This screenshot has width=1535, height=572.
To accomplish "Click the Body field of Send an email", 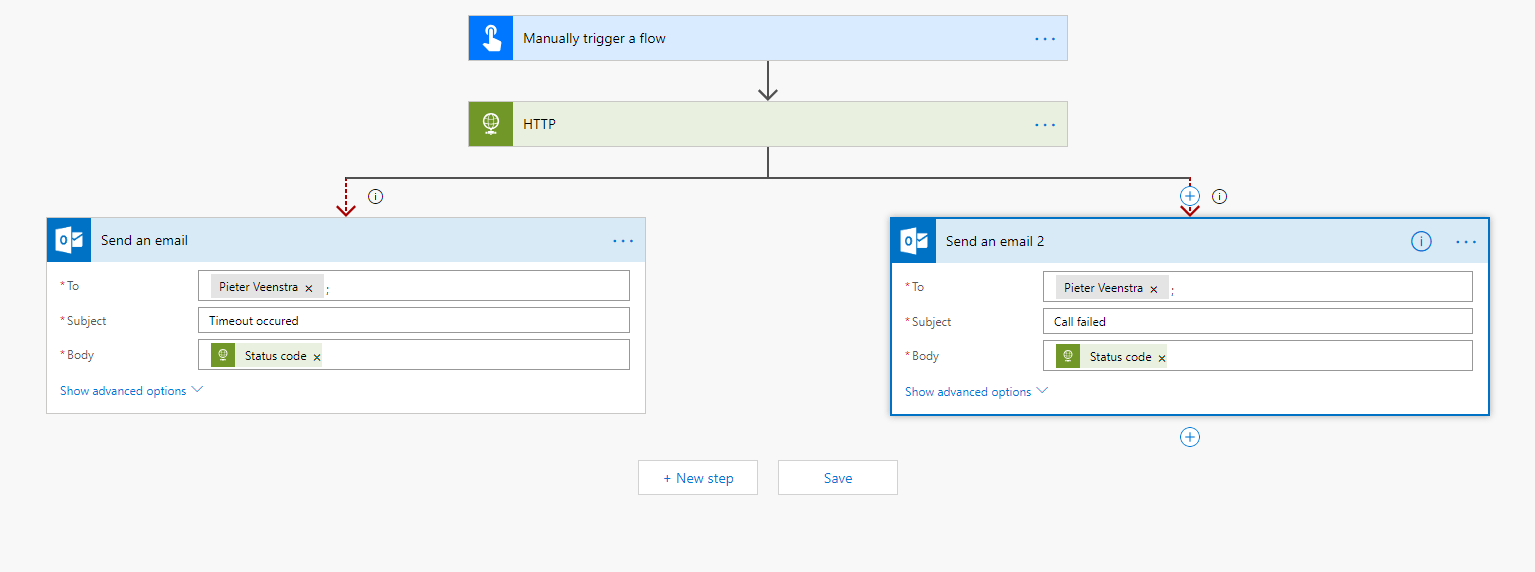I will (414, 355).
